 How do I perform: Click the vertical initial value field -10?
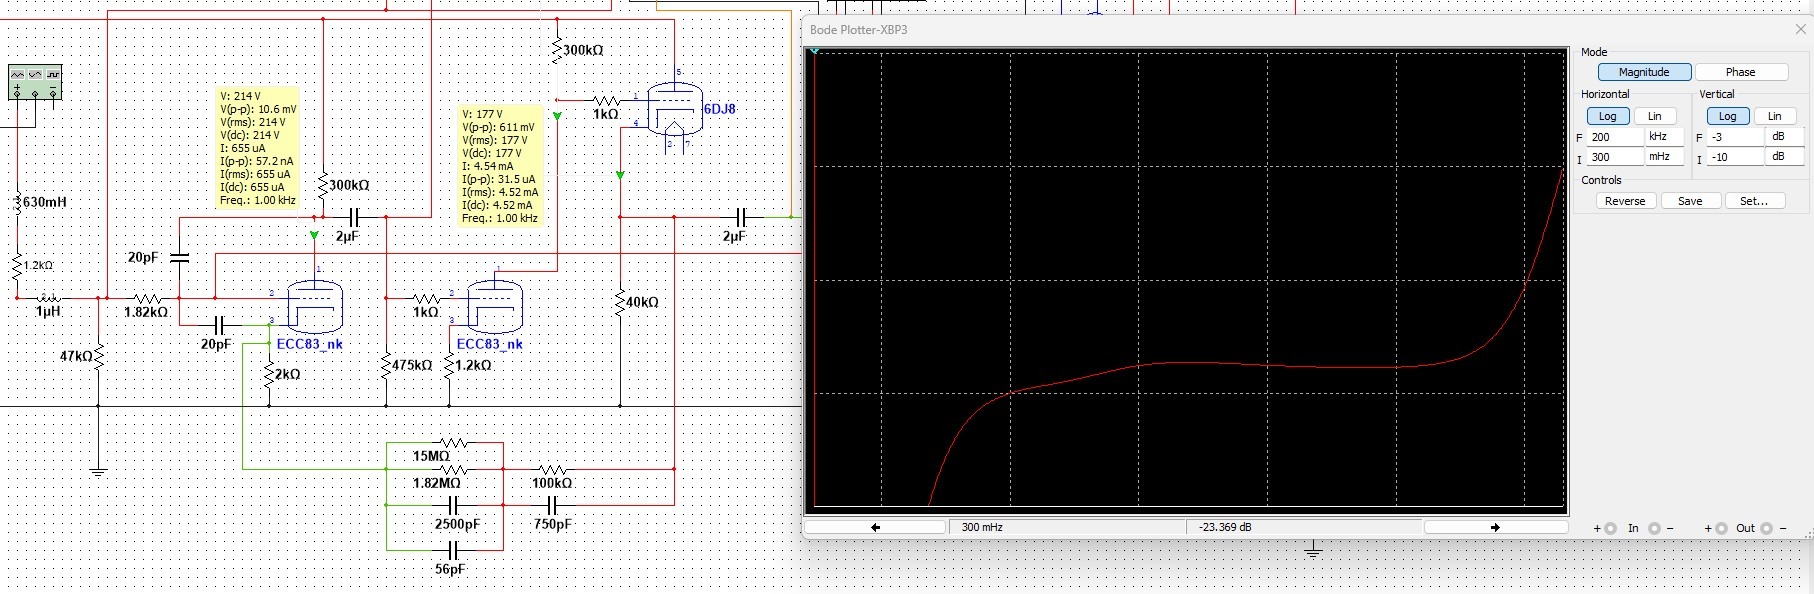click(x=1736, y=157)
